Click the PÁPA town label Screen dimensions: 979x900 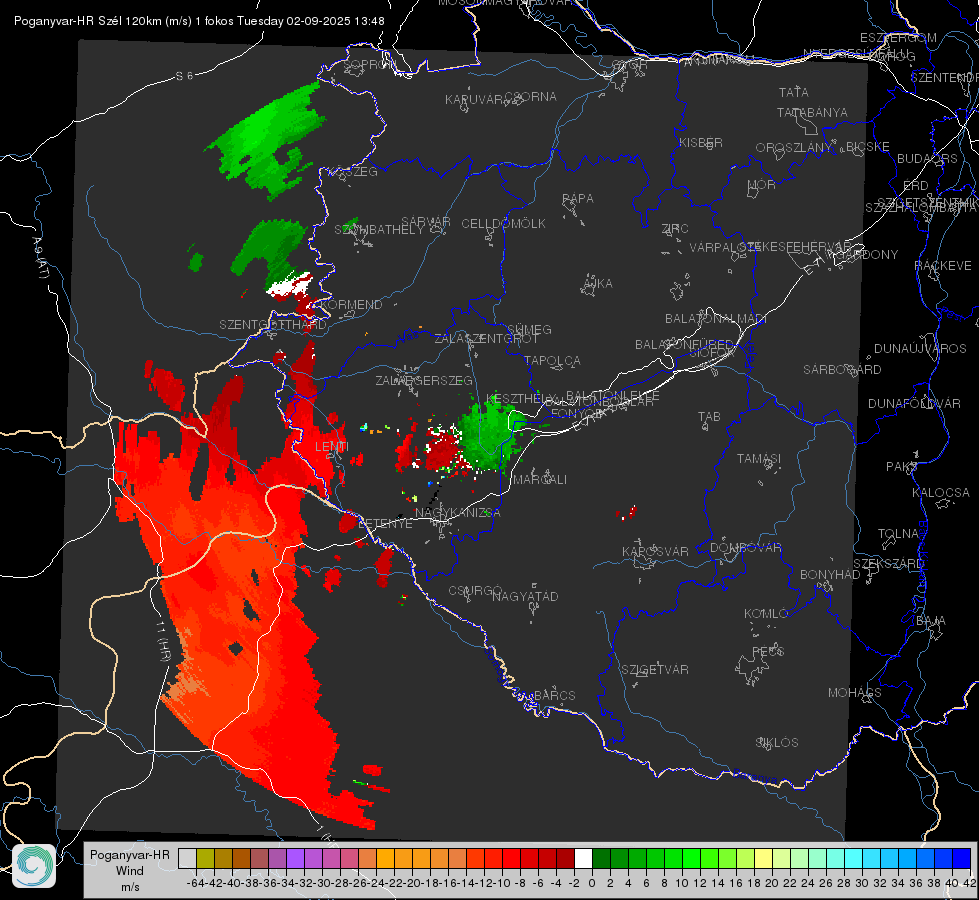[x=578, y=199]
